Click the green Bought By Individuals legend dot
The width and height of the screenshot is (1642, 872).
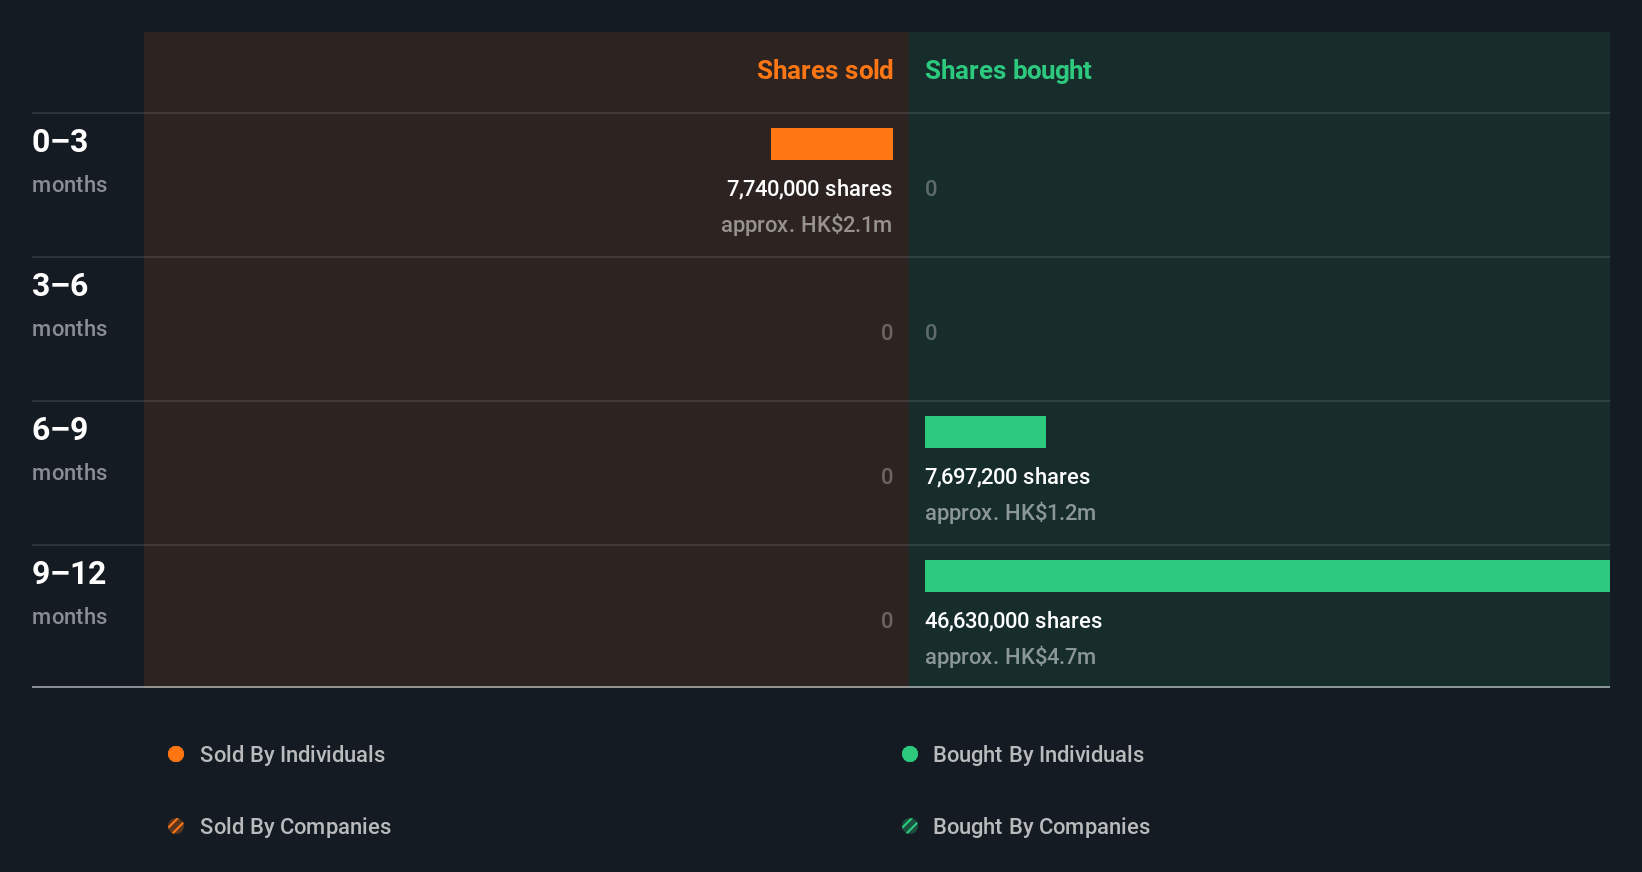coord(910,754)
